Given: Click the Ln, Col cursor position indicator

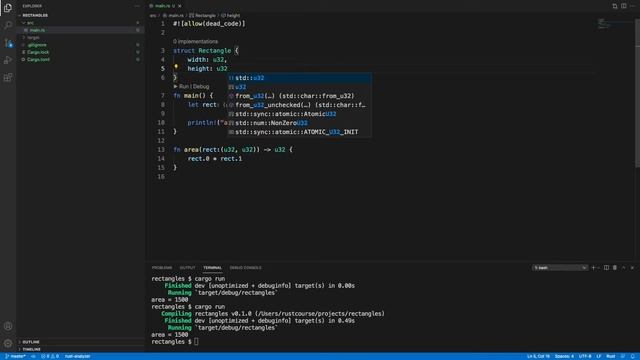Looking at the screenshot, I should click(x=538, y=356).
